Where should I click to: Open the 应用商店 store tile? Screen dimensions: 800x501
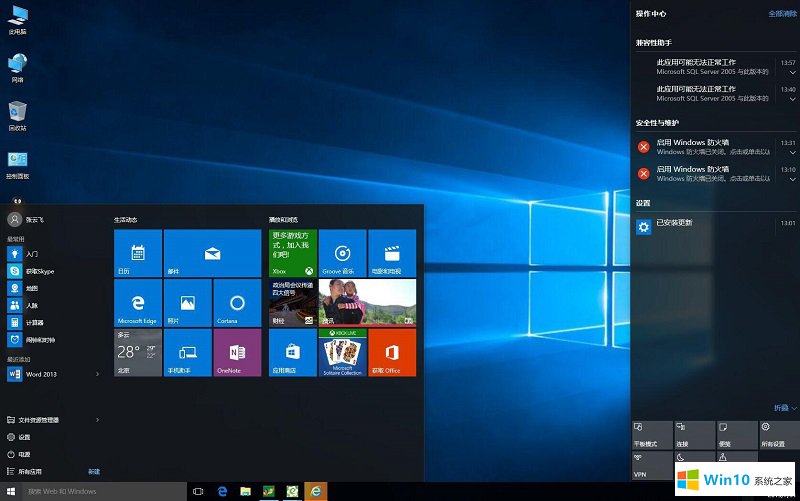tap(293, 353)
